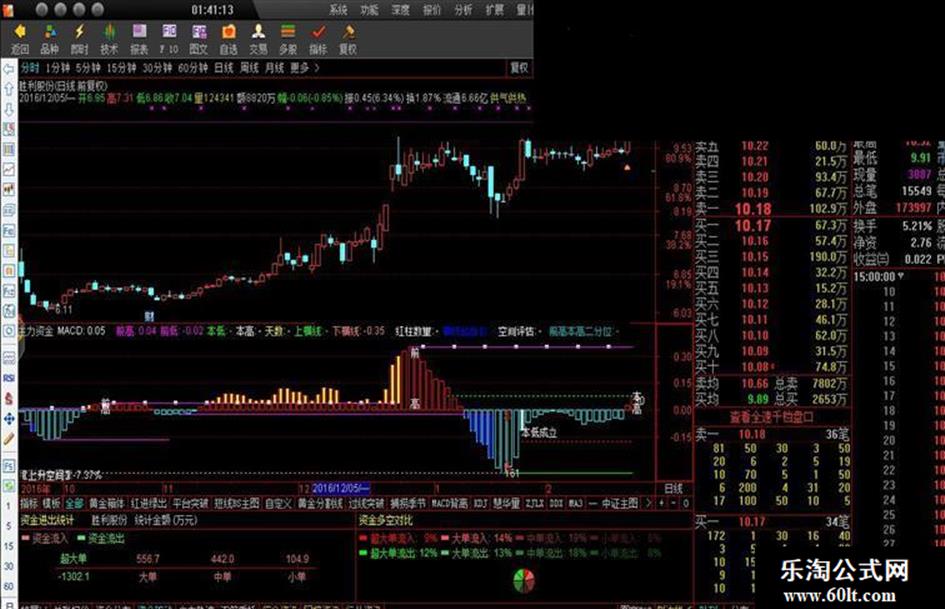Select the 即时 lightning toolbar icon
Viewport: 945px width, 609px height.
pos(80,39)
